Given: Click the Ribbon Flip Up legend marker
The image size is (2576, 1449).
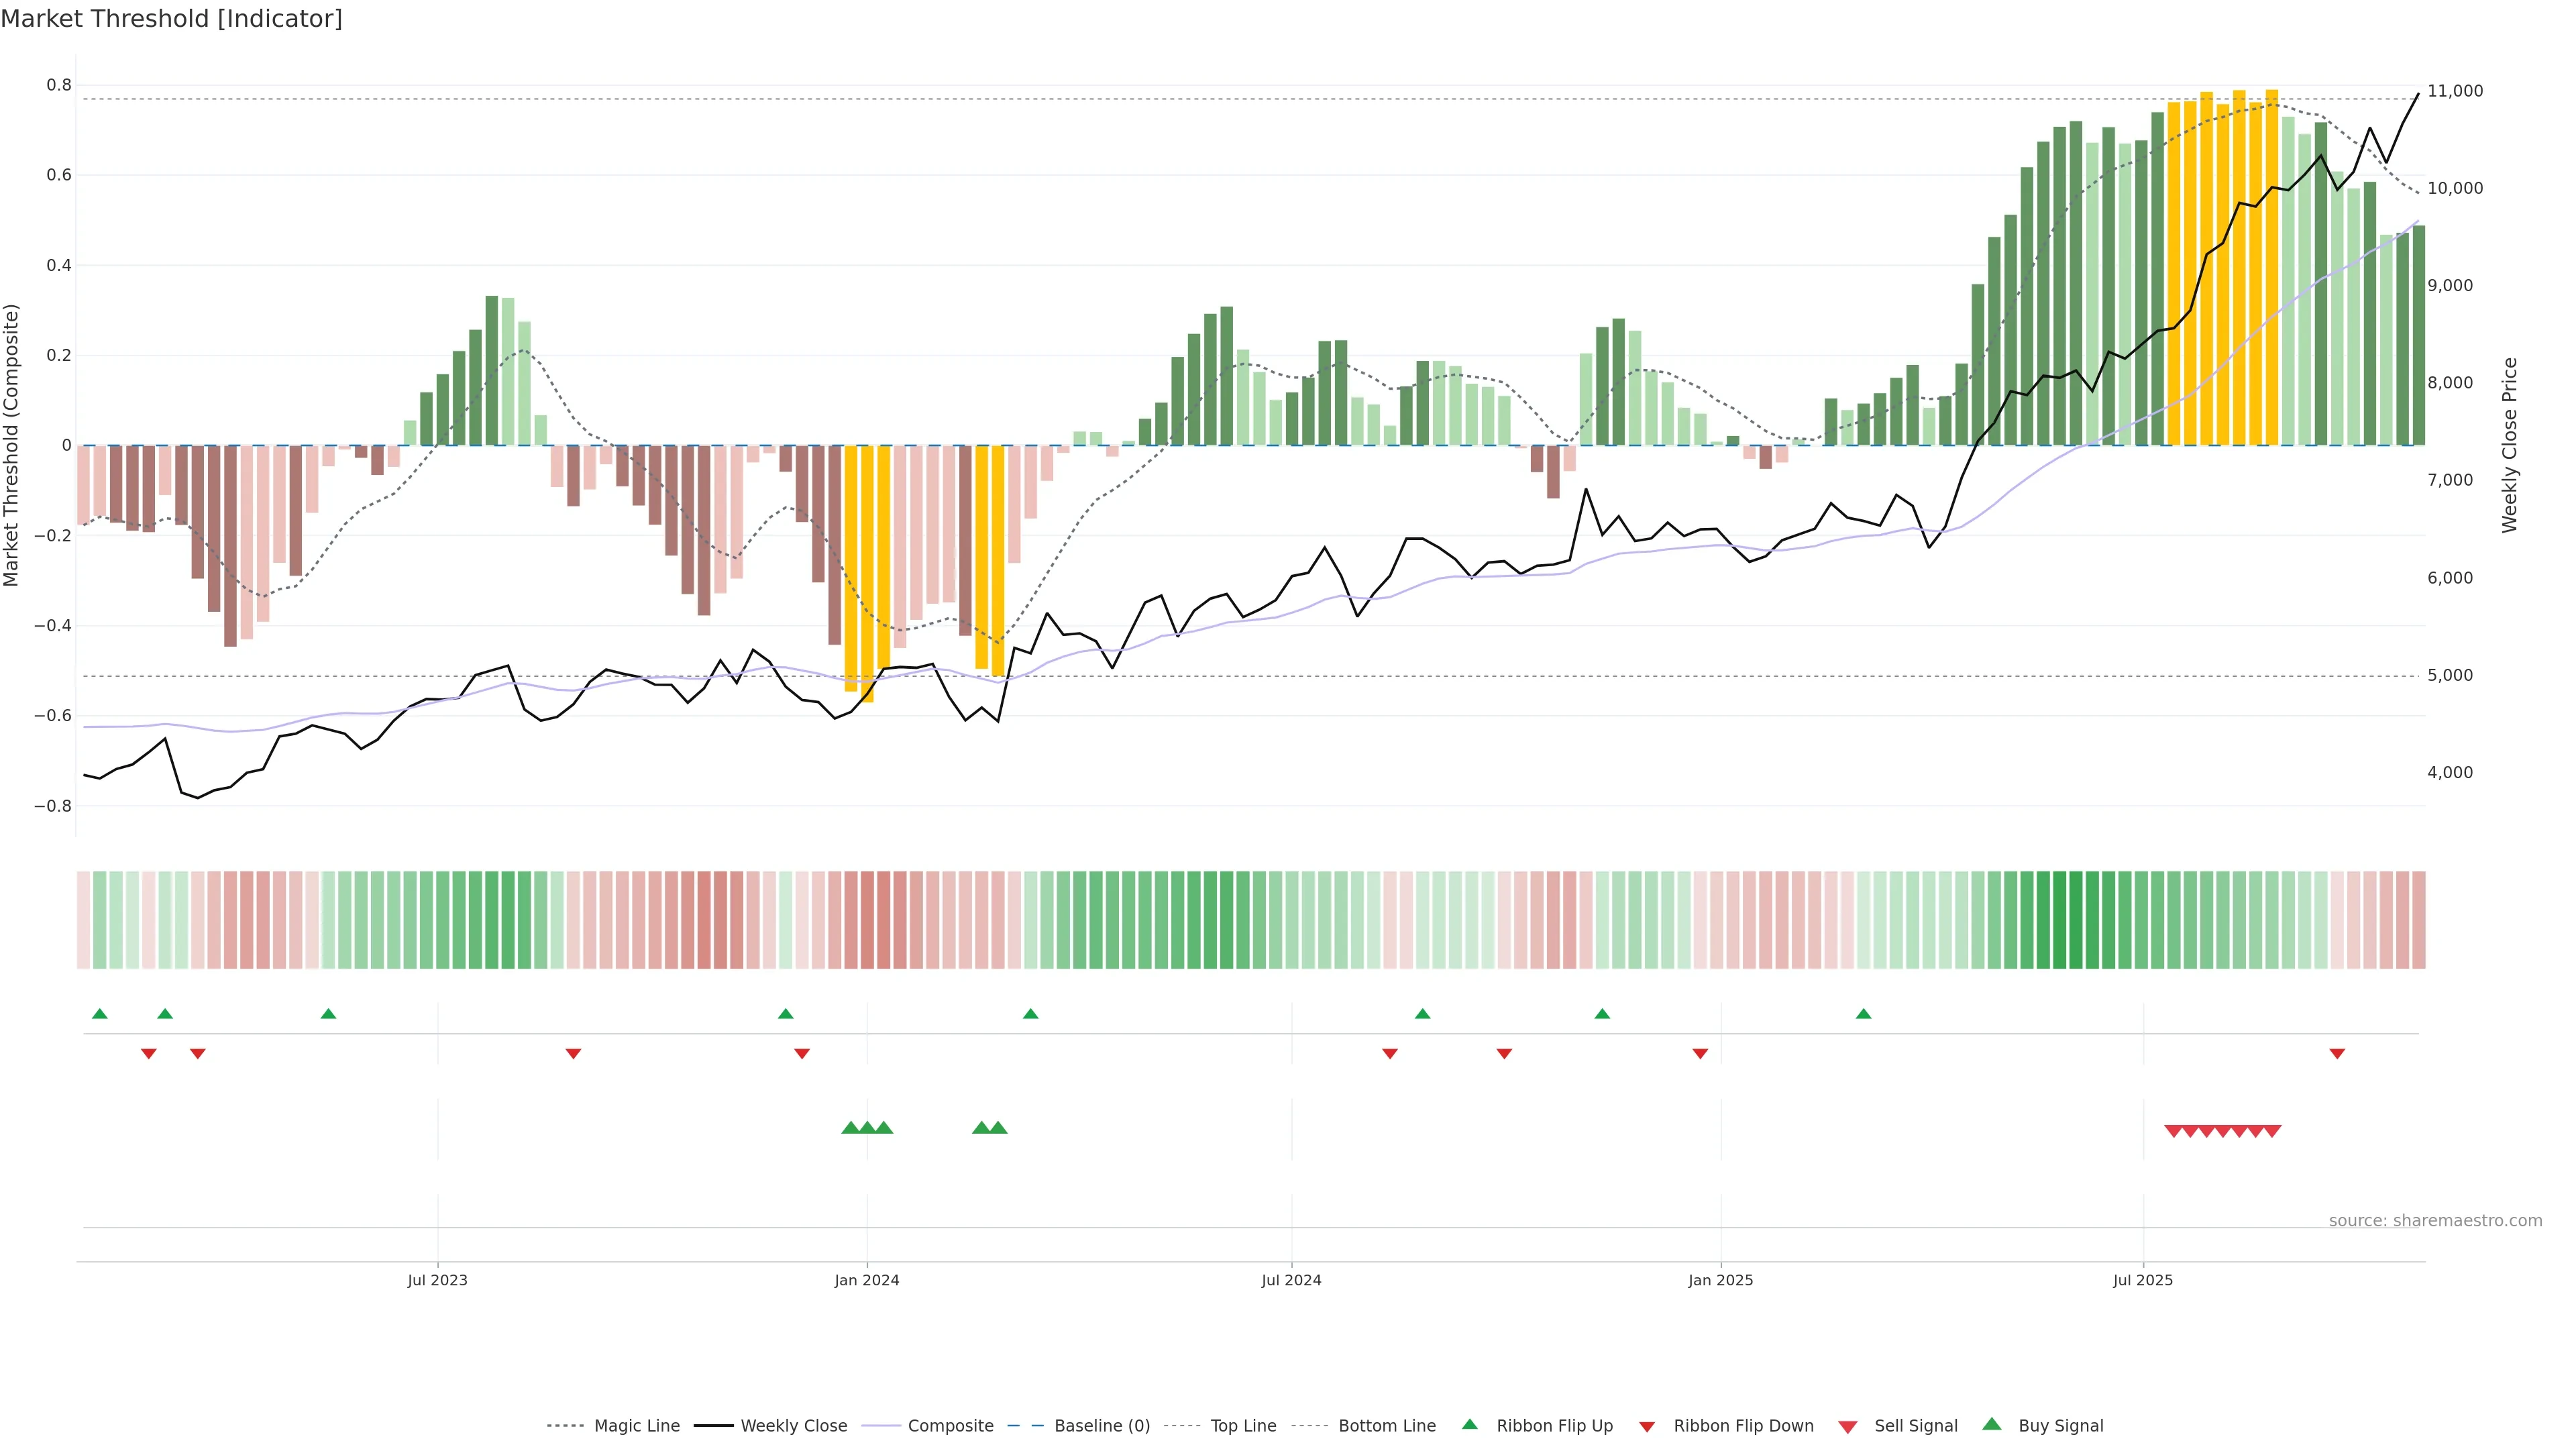Looking at the screenshot, I should pyautogui.click(x=1469, y=1424).
